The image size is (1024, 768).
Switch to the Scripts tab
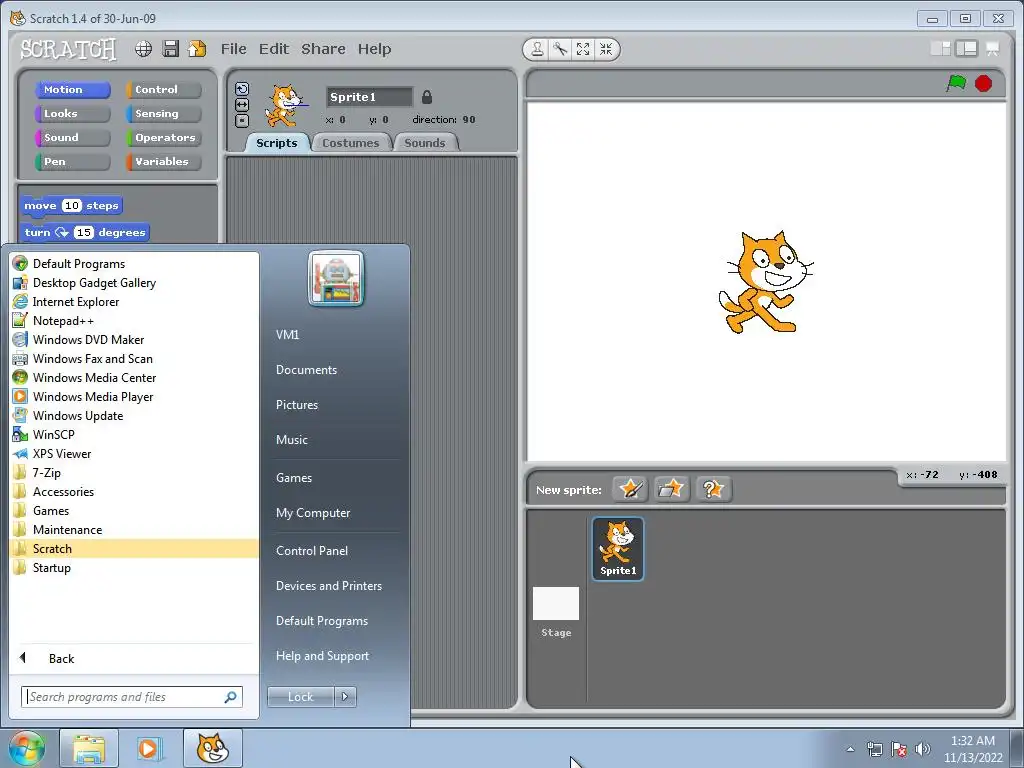pos(276,143)
